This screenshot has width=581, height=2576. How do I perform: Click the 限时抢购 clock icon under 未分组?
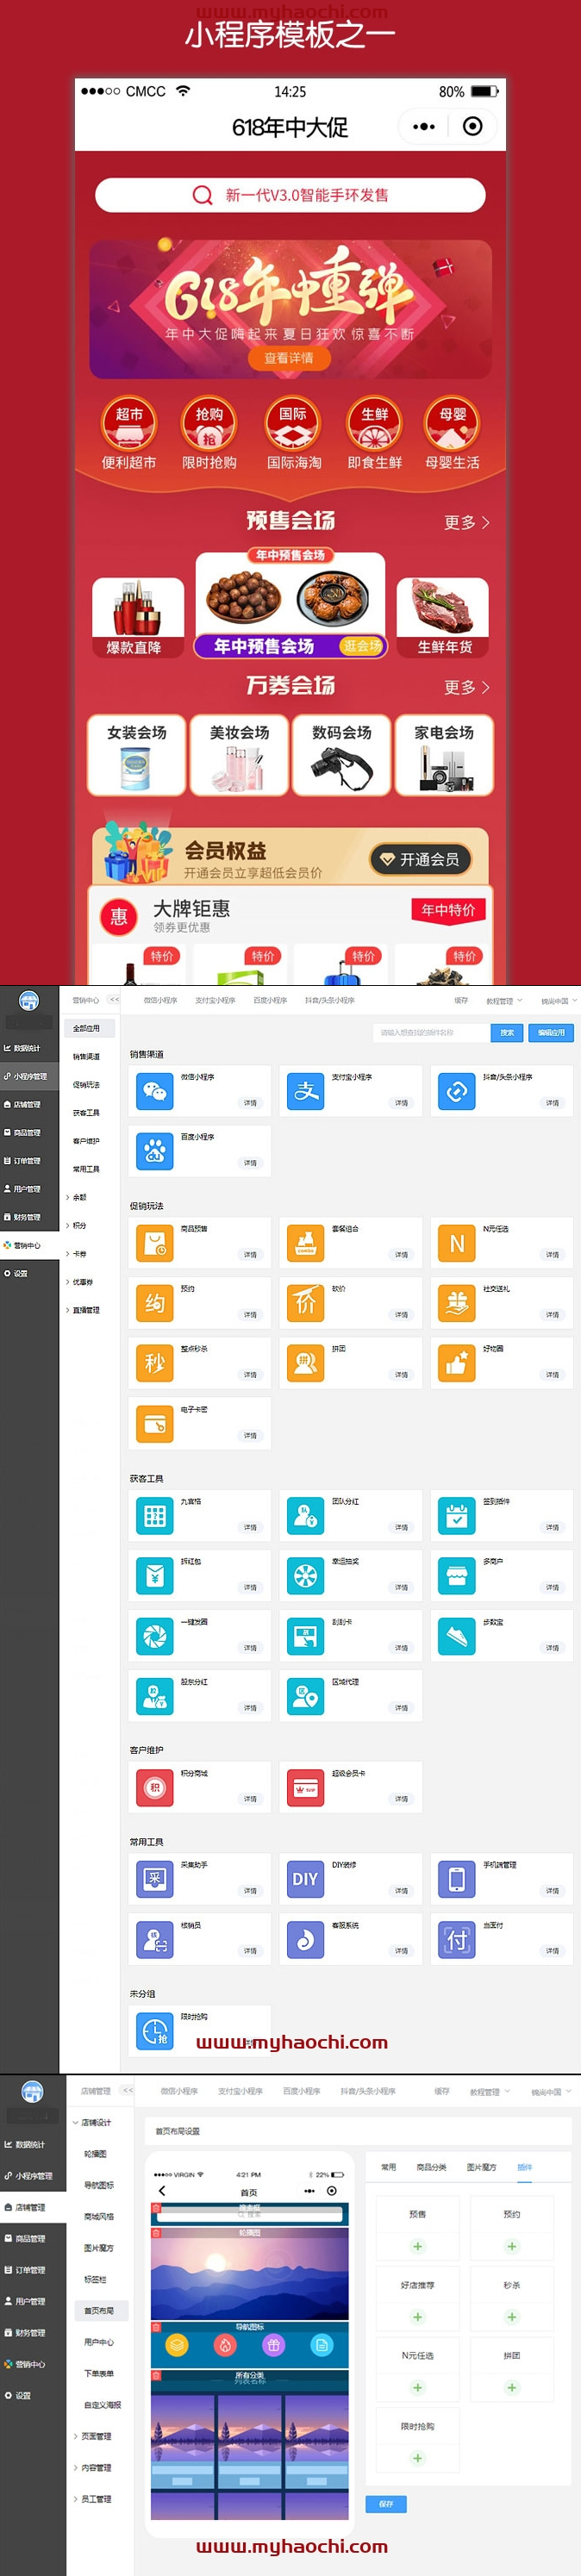[x=154, y=2031]
